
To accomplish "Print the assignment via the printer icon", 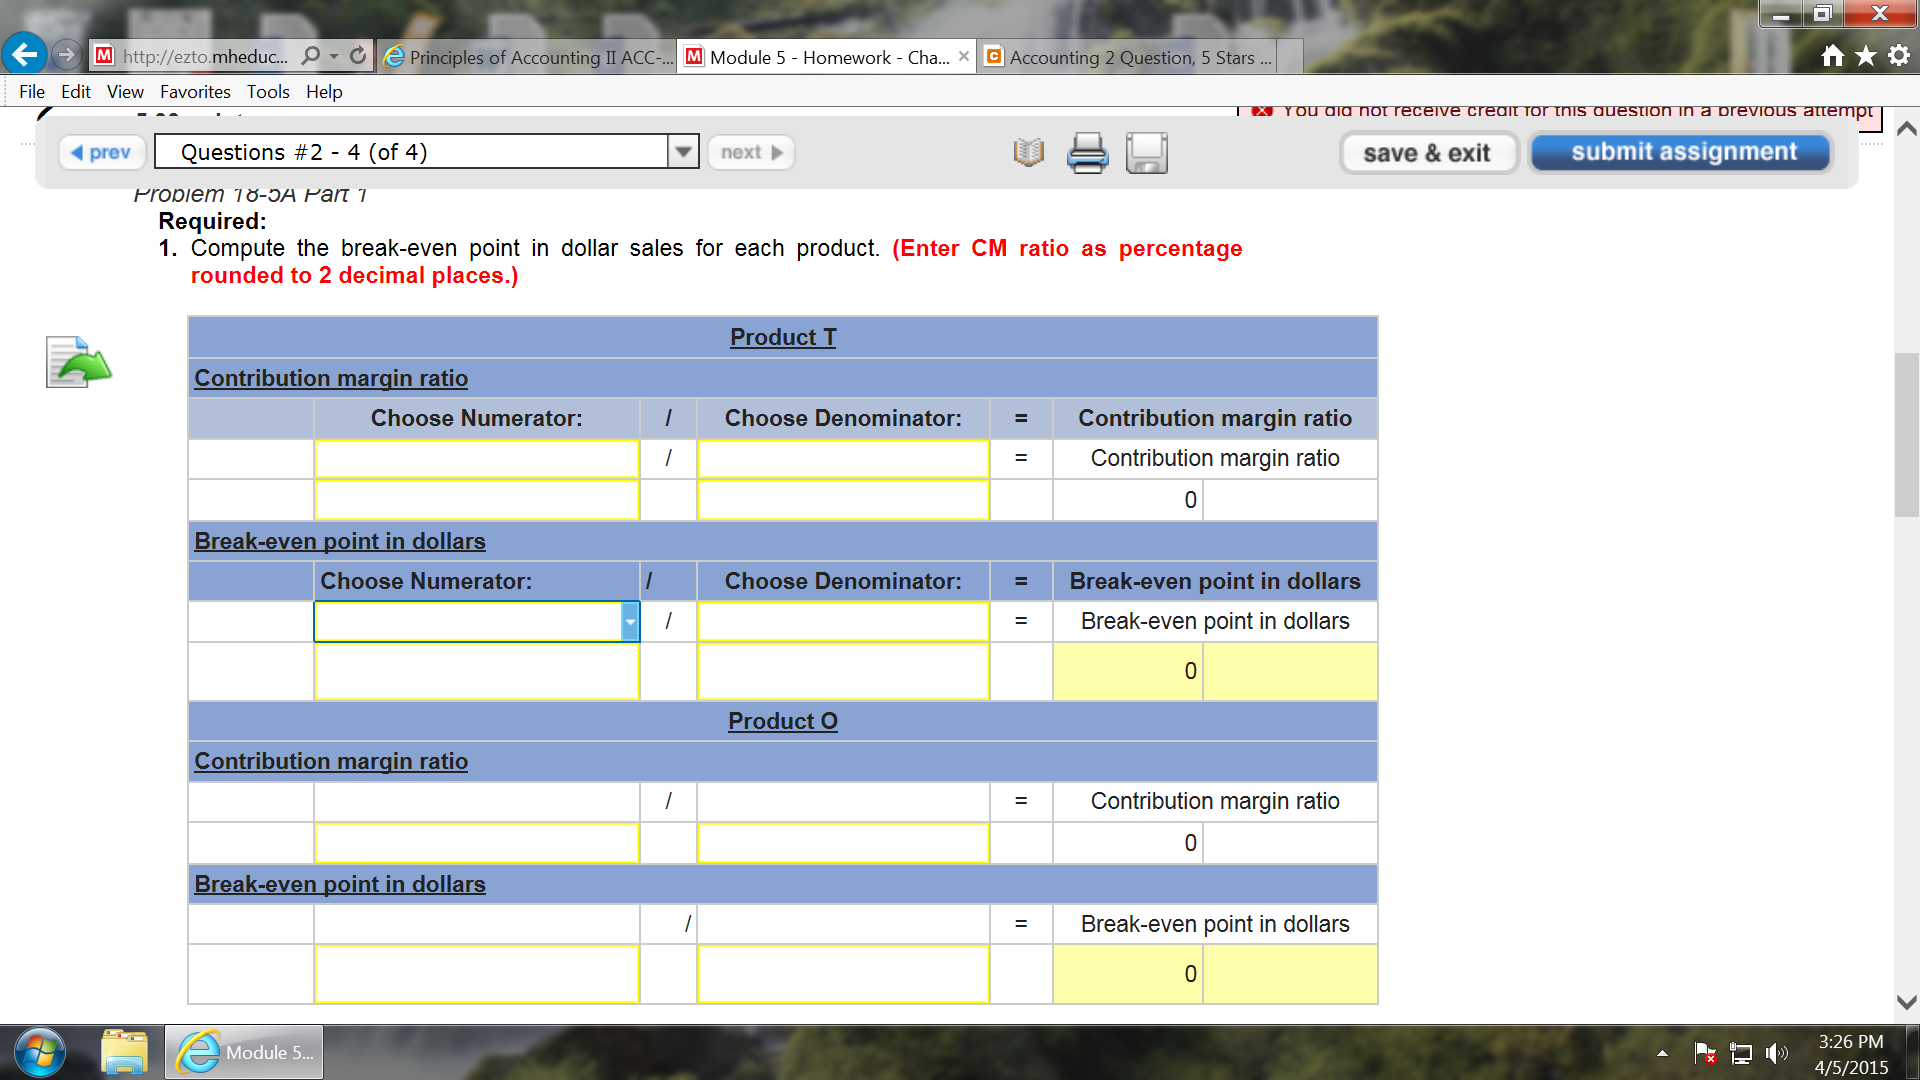I will (1088, 152).
